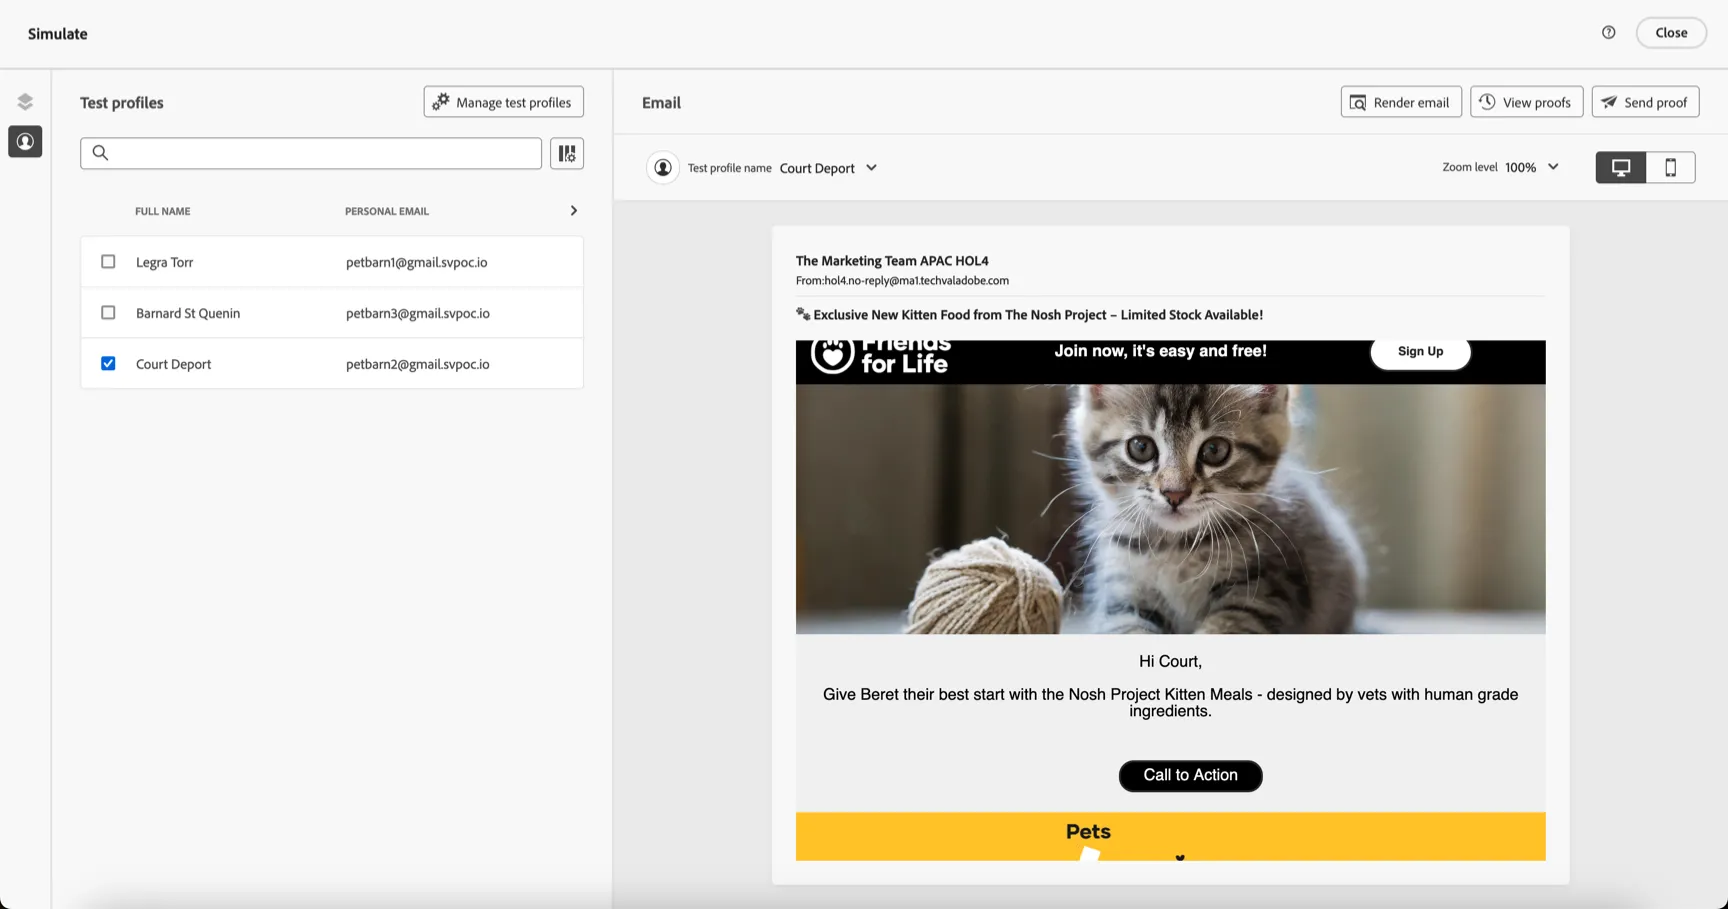Select the petbarn3@gmail.svpoc.io email cell
The image size is (1728, 909).
click(418, 313)
